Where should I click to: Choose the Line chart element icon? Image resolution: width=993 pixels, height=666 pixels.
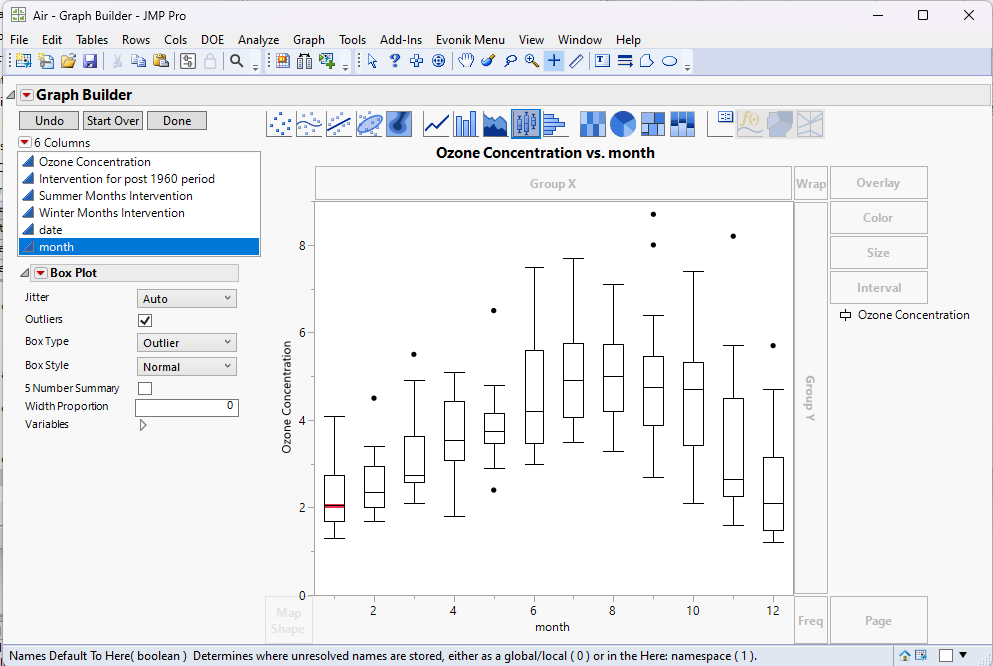tap(437, 124)
